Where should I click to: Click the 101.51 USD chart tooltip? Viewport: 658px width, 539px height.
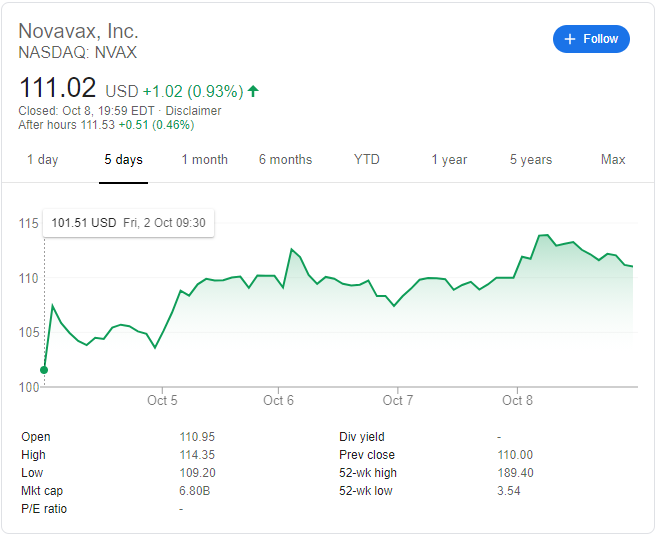[x=128, y=222]
